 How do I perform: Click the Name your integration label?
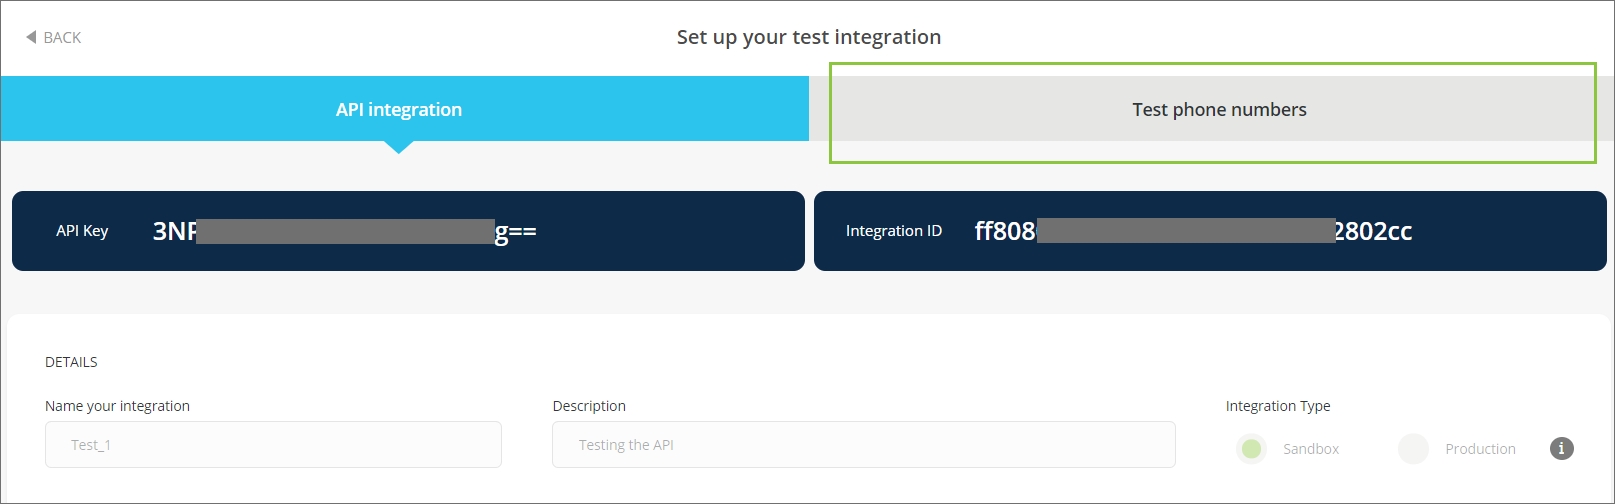(117, 406)
